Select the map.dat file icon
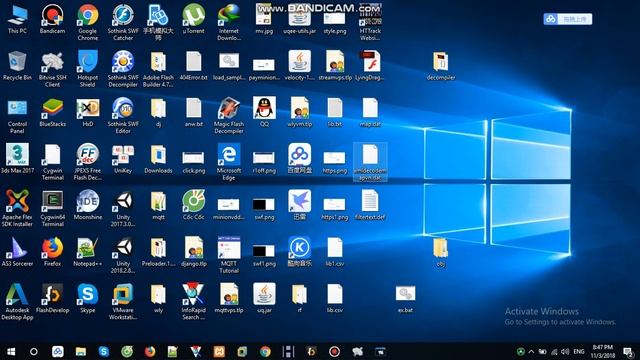640x360 pixels. (x=370, y=112)
